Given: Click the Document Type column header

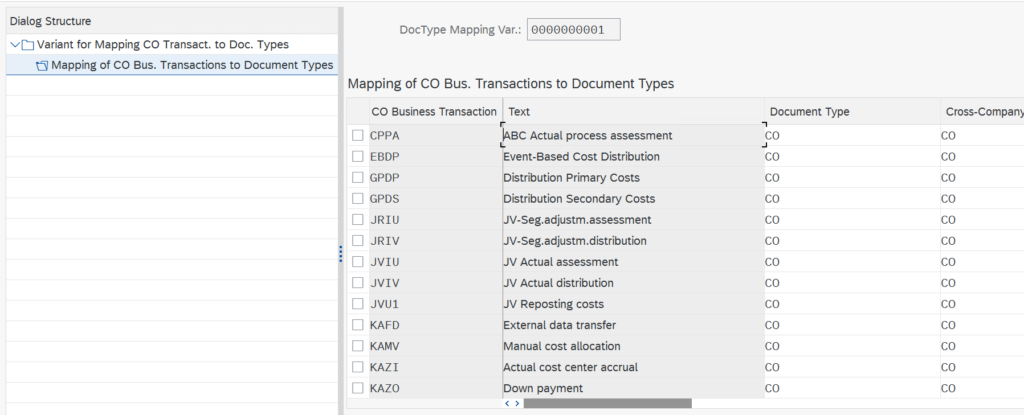Looking at the screenshot, I should click(x=809, y=112).
